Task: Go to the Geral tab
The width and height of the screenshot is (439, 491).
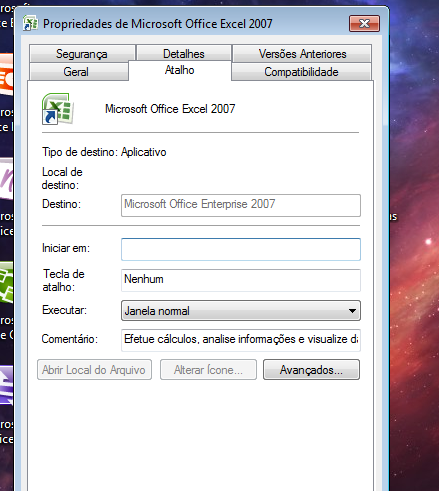Action: pos(79,72)
